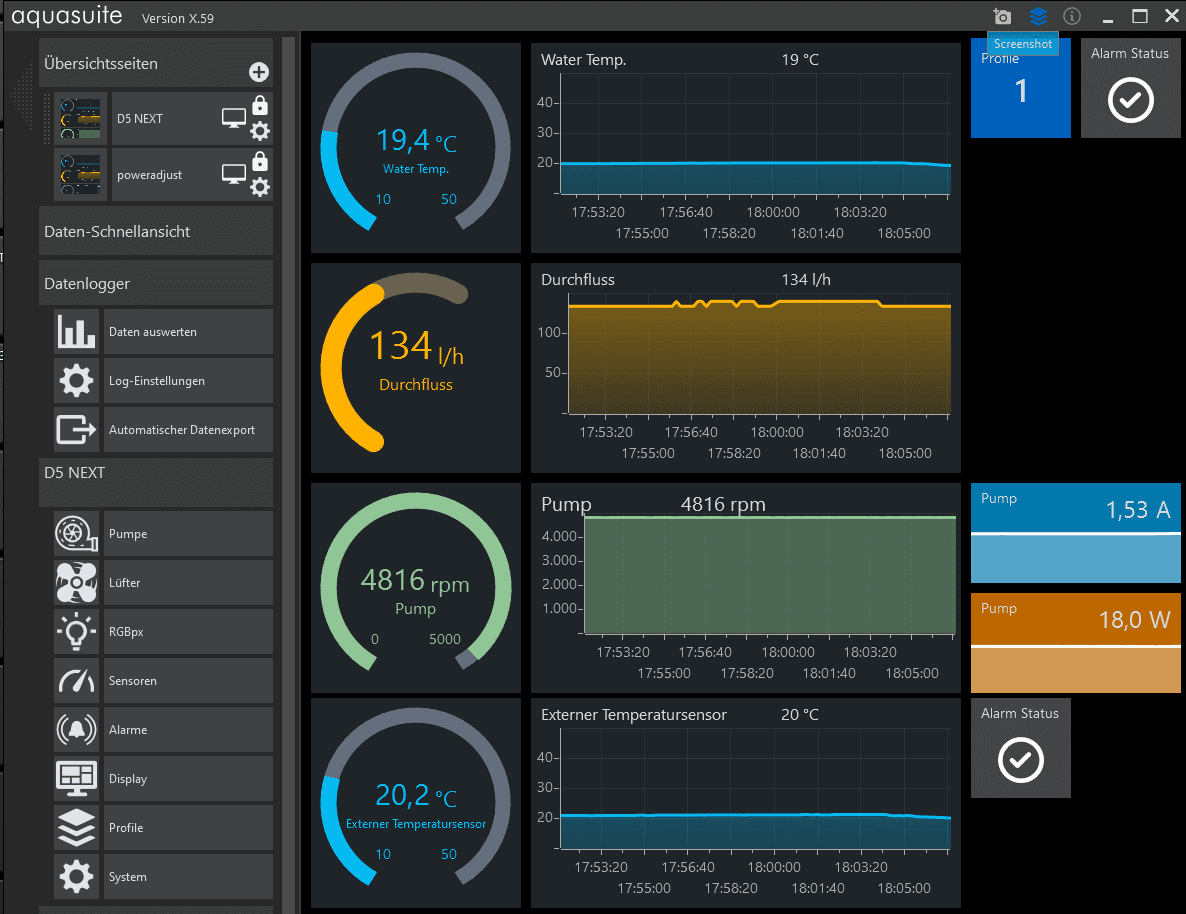Open the Pumpe settings page
1186x914 pixels.
click(x=188, y=533)
